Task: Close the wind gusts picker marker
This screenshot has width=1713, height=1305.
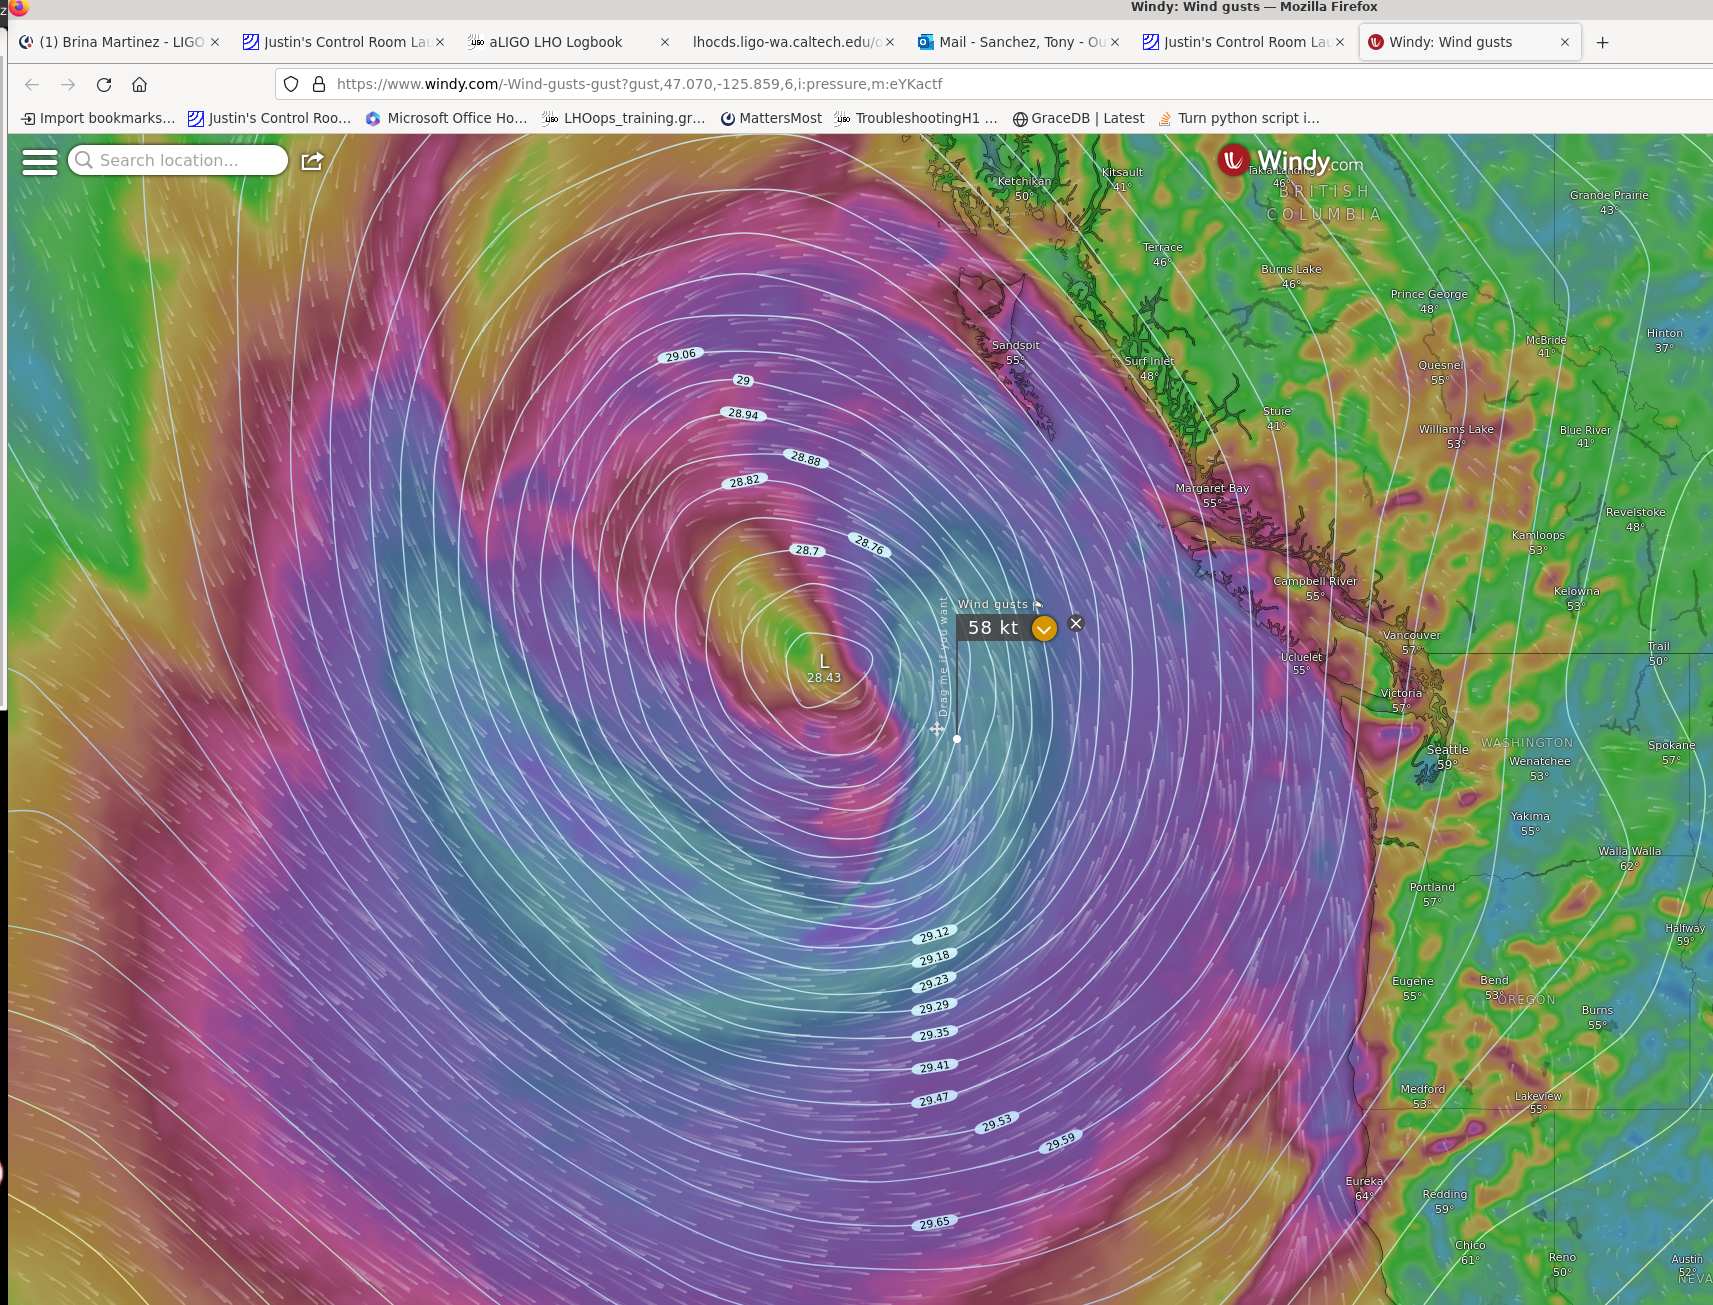Action: pos(1076,623)
